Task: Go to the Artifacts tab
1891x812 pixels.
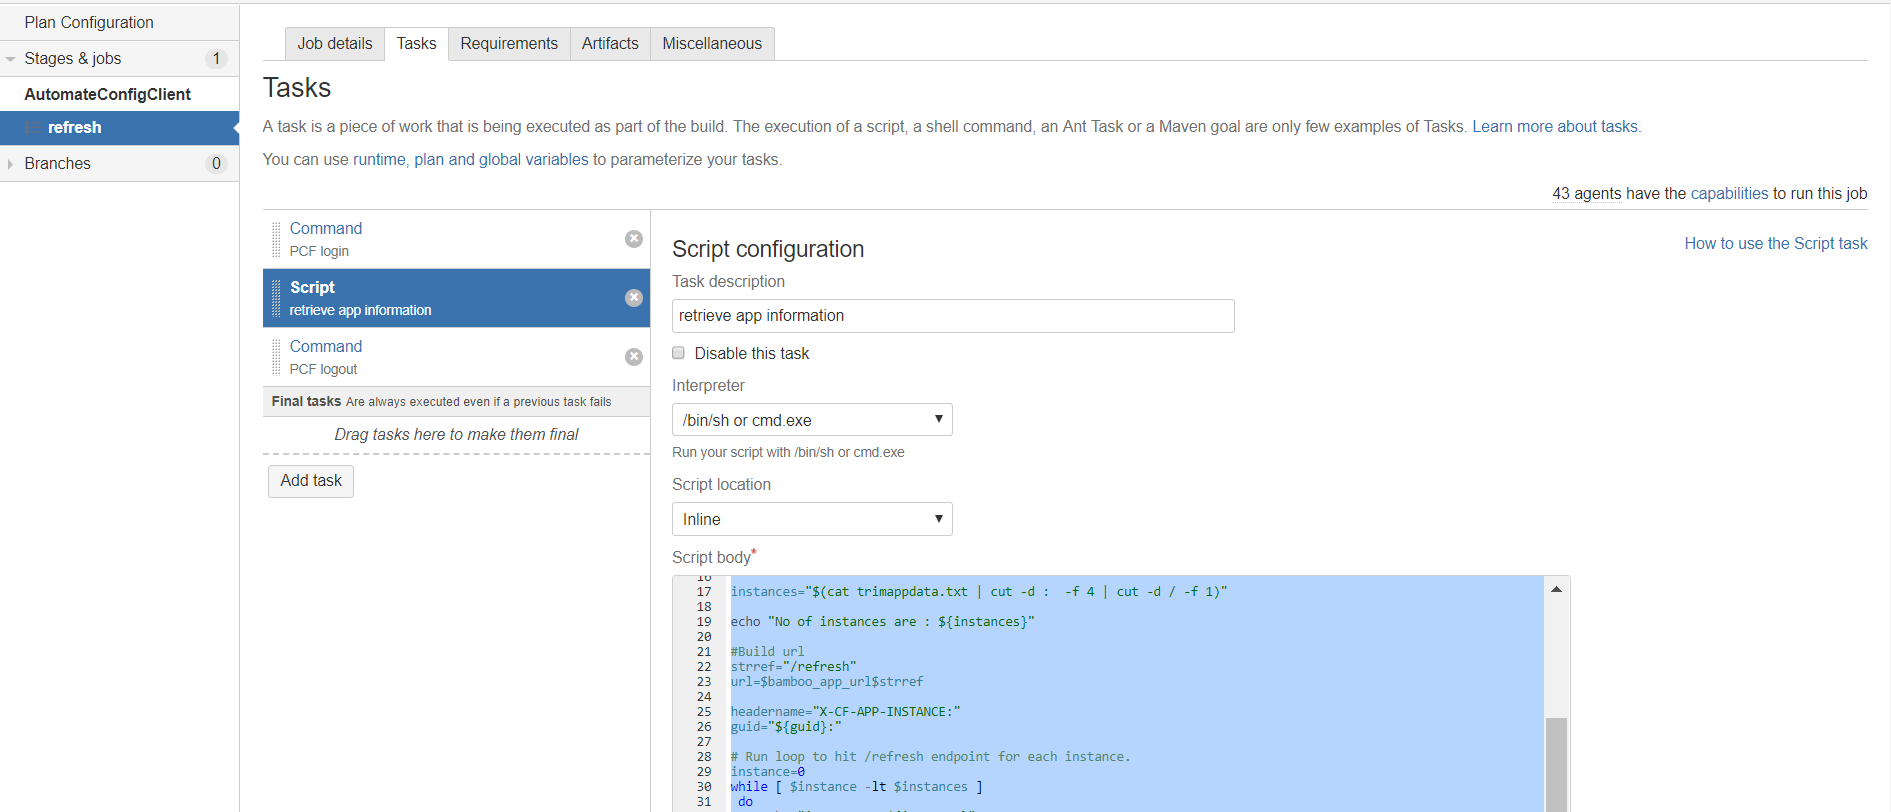Action: pyautogui.click(x=609, y=44)
